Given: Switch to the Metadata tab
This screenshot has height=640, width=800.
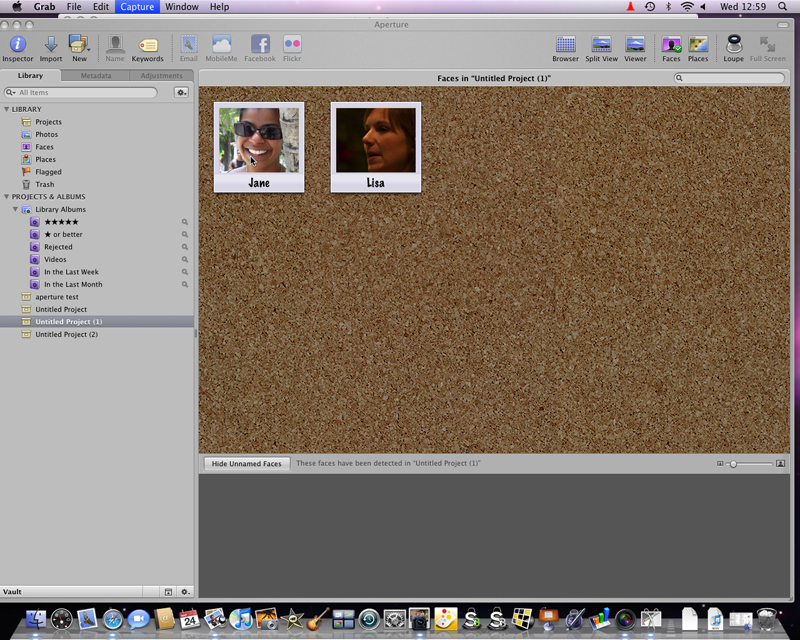Looking at the screenshot, I should coord(95,76).
